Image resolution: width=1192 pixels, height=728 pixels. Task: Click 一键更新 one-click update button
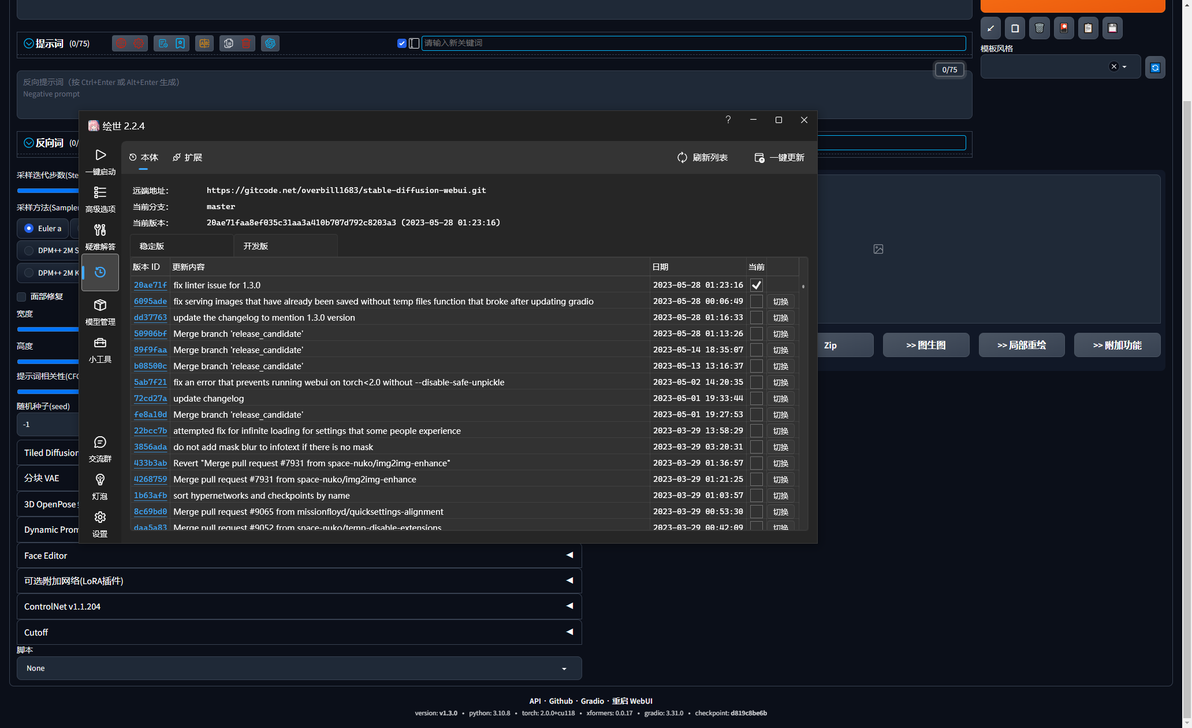pos(779,157)
